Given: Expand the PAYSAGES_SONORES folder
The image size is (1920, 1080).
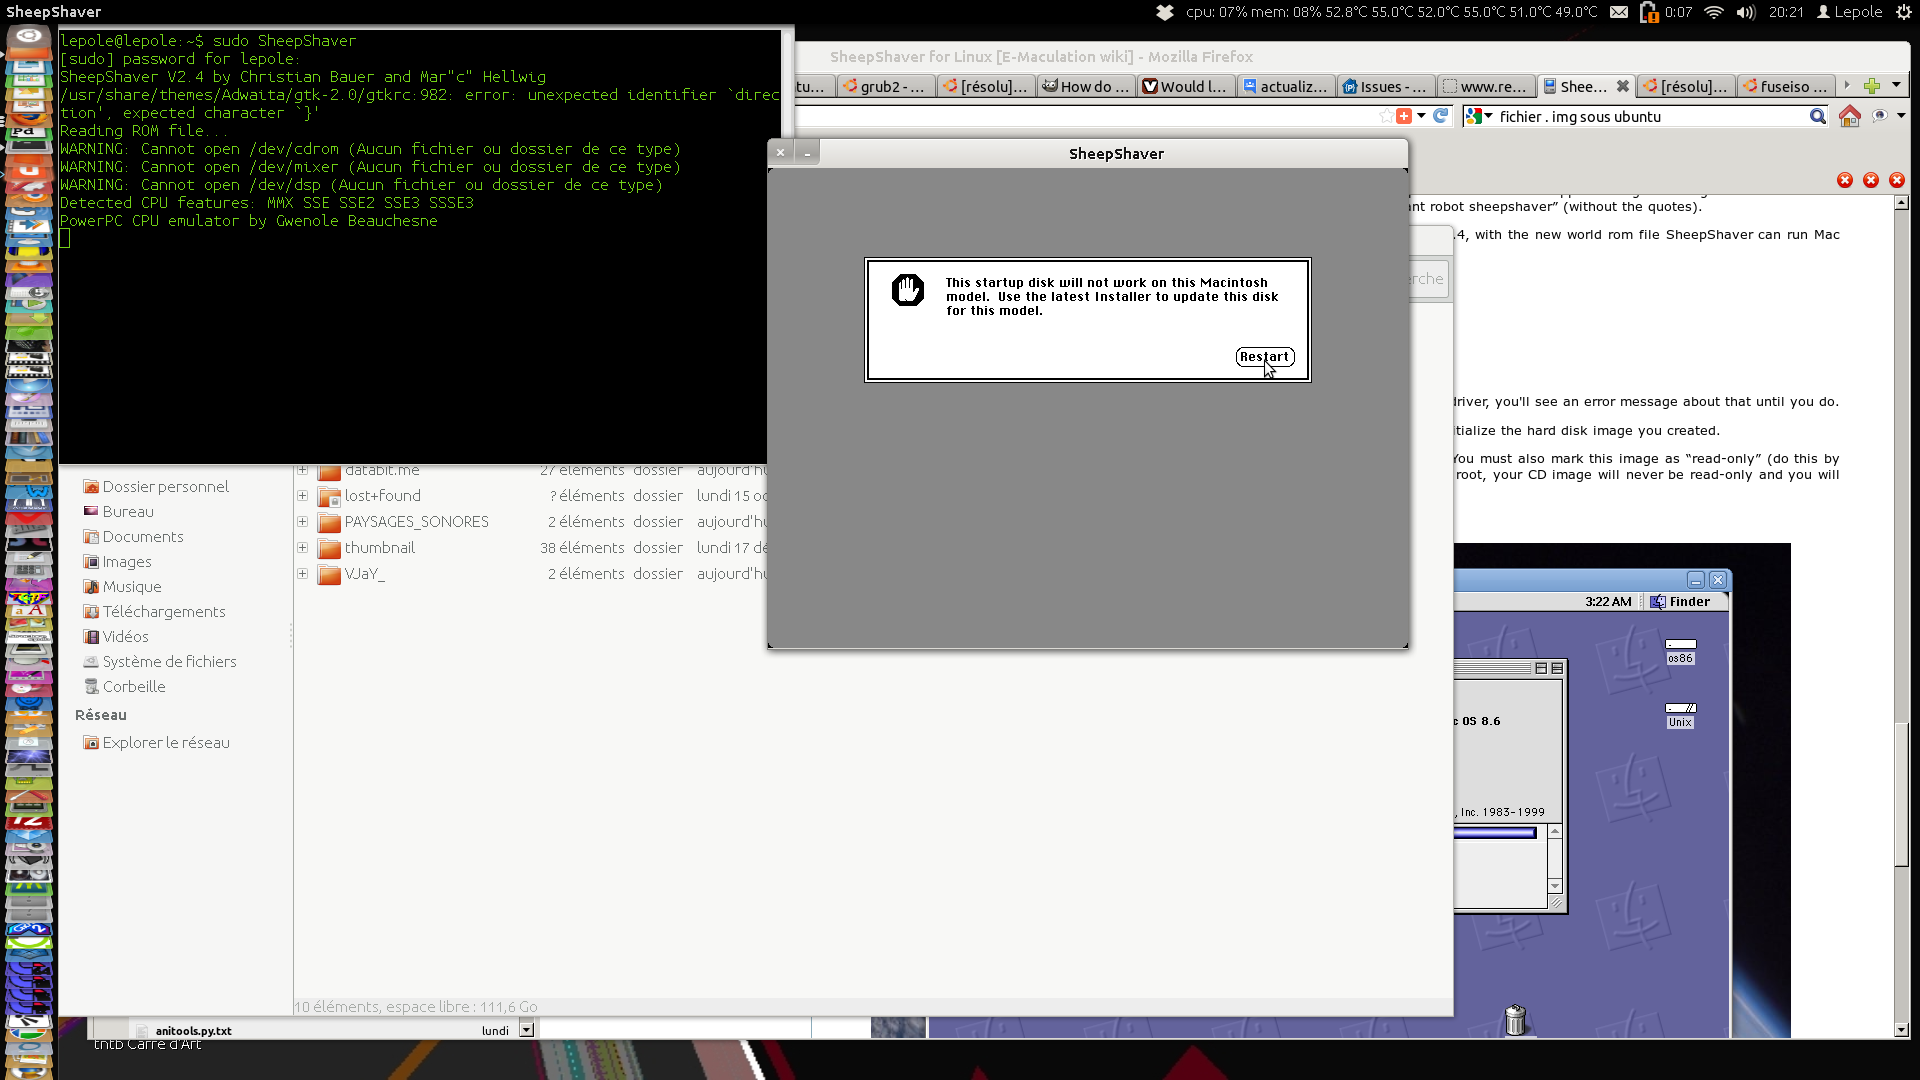Looking at the screenshot, I should 302,522.
